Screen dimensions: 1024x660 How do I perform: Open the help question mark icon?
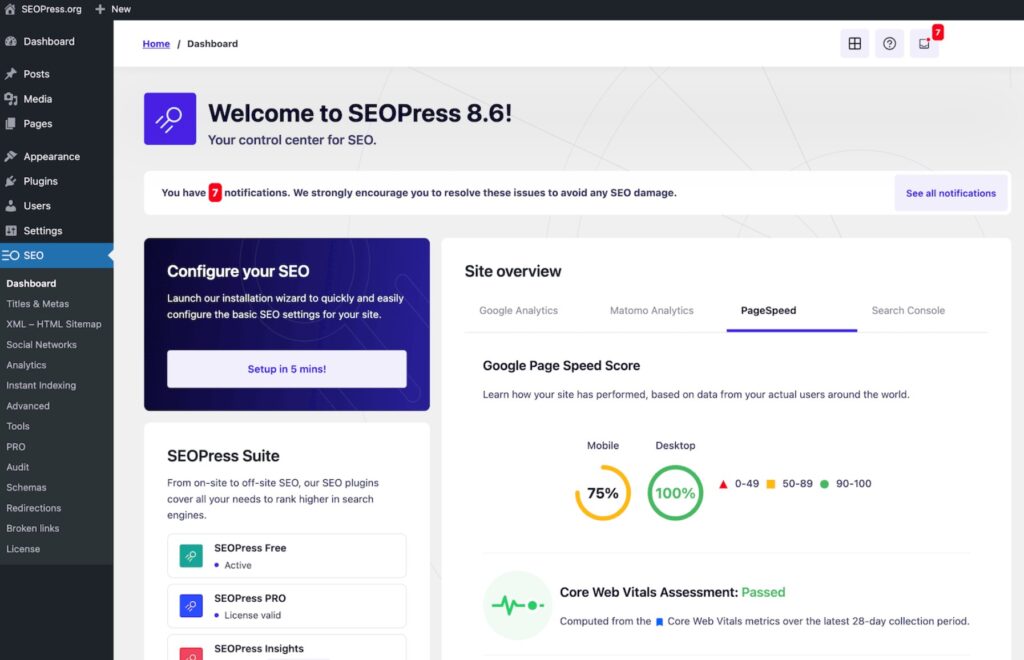click(x=889, y=44)
